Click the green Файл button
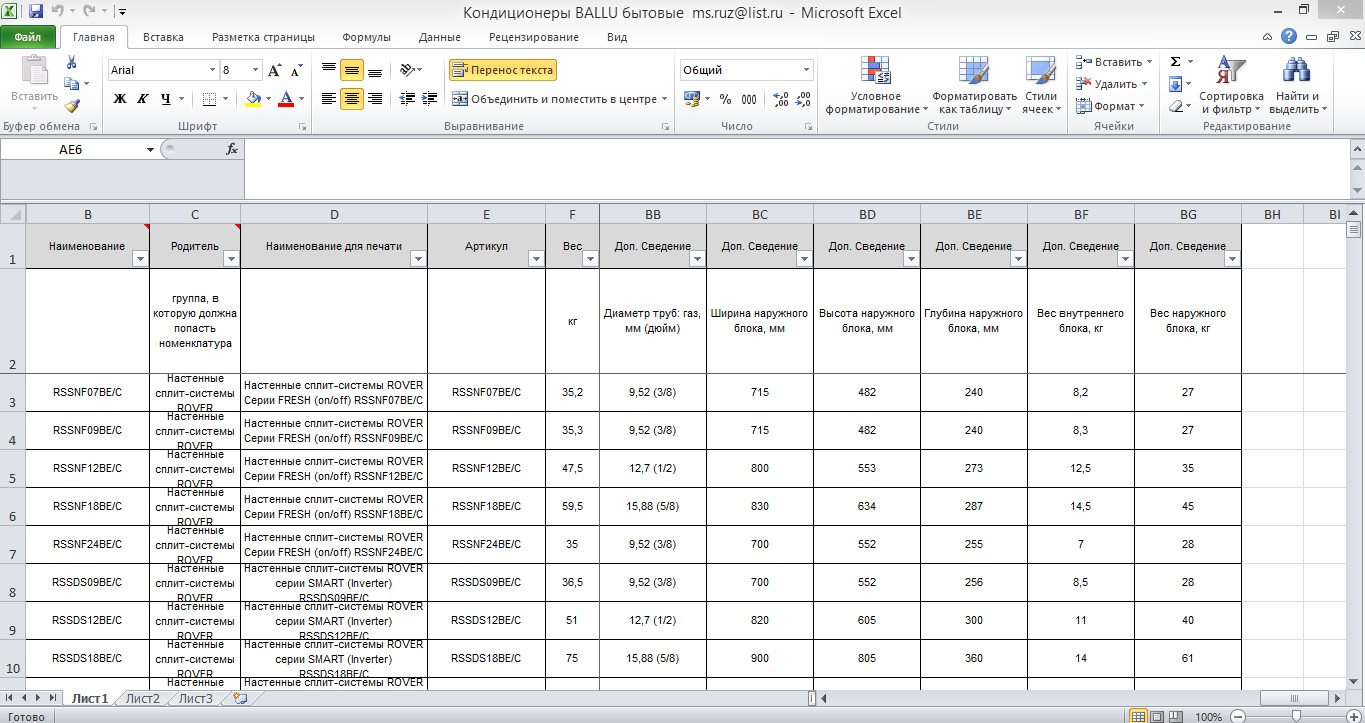 [28, 37]
